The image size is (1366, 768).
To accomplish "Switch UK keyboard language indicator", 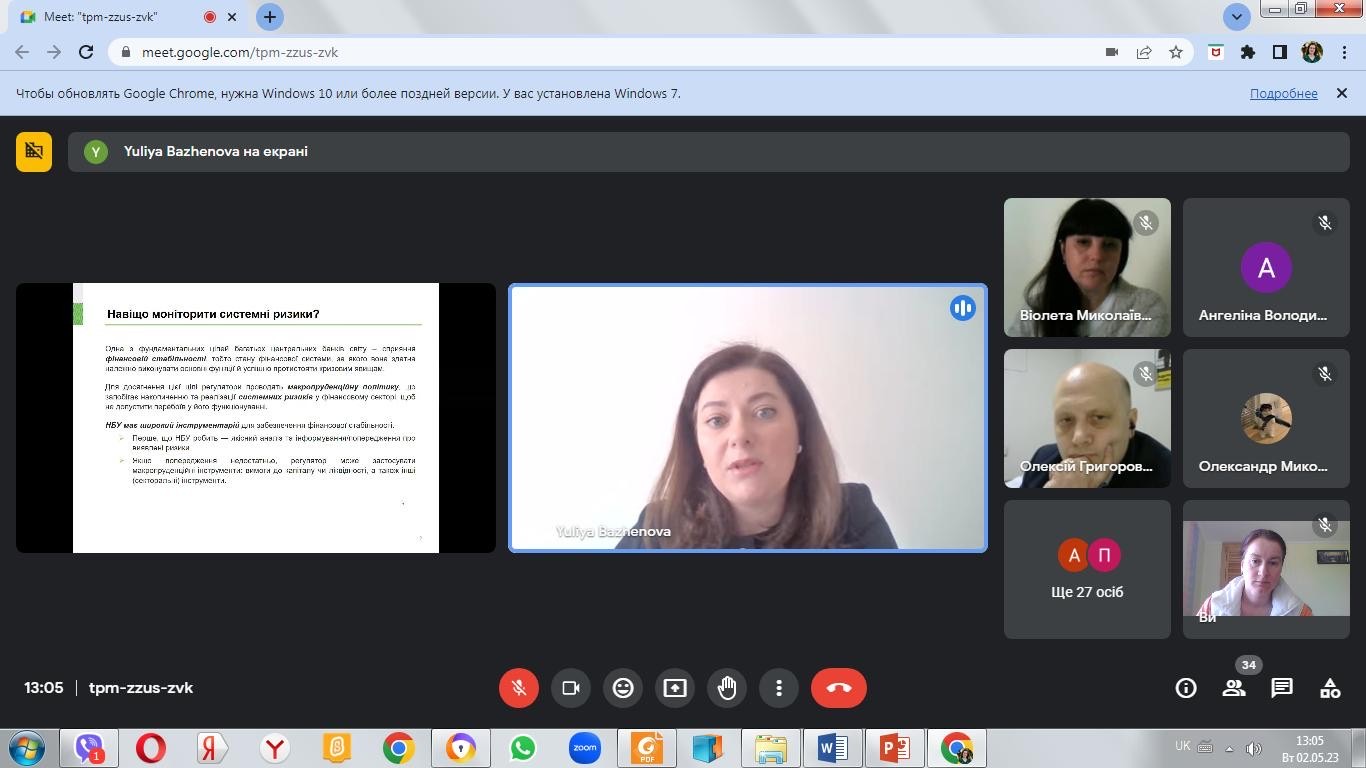I will coord(1183,746).
